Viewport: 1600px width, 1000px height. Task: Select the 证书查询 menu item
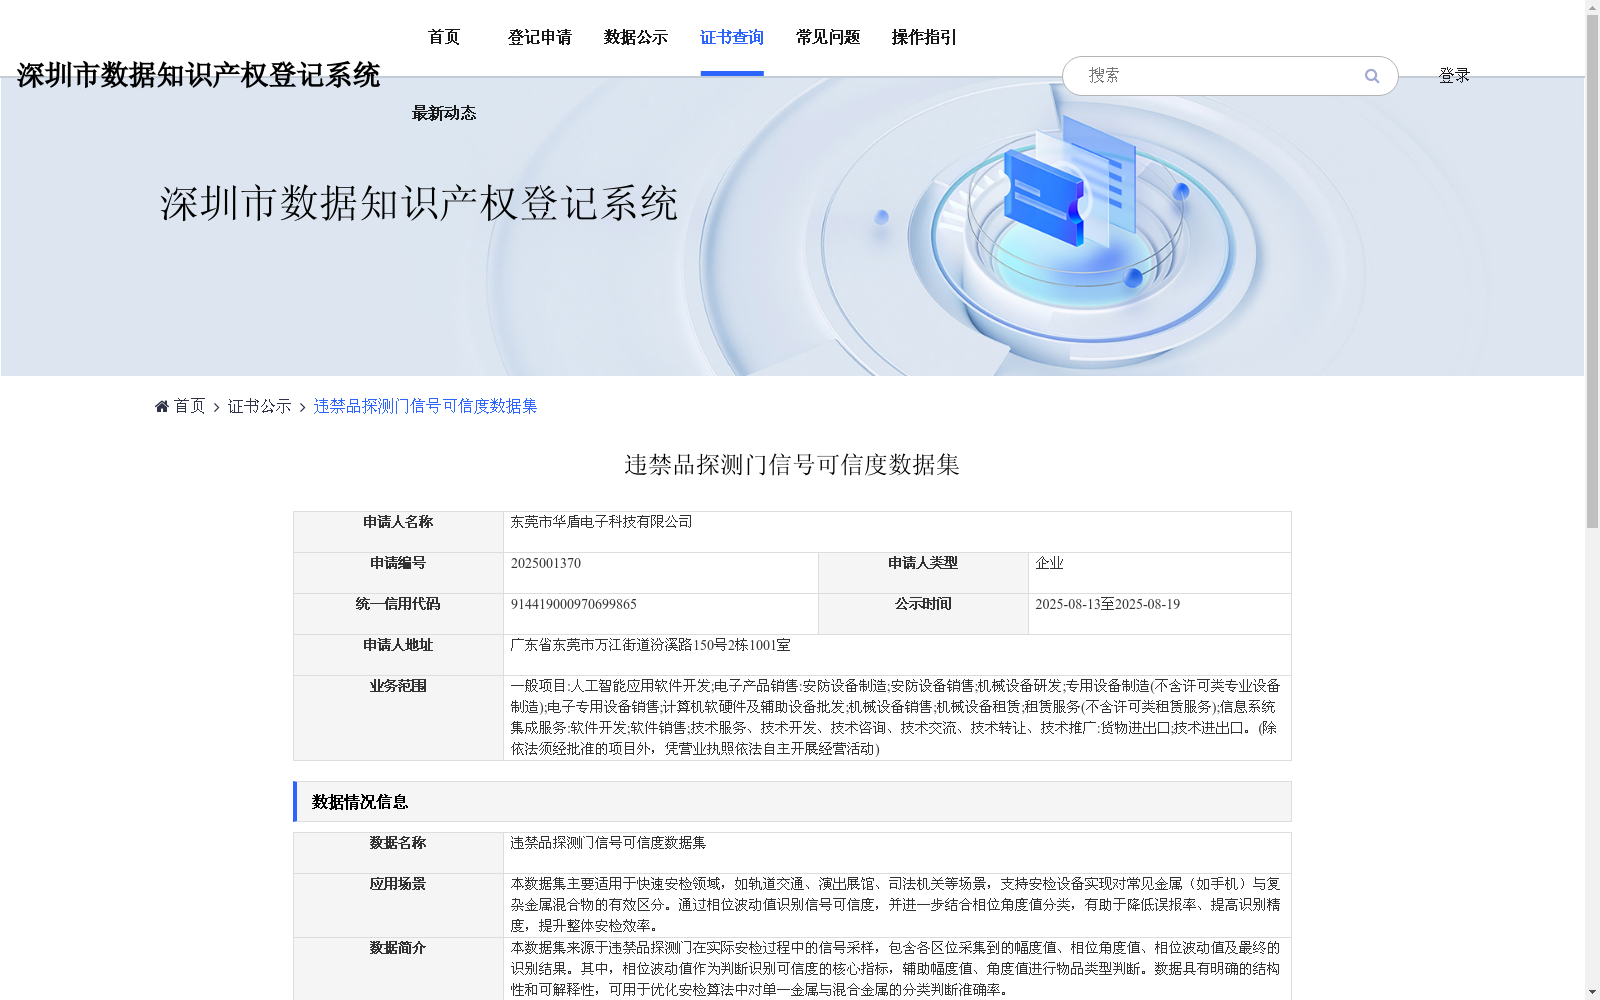click(732, 37)
